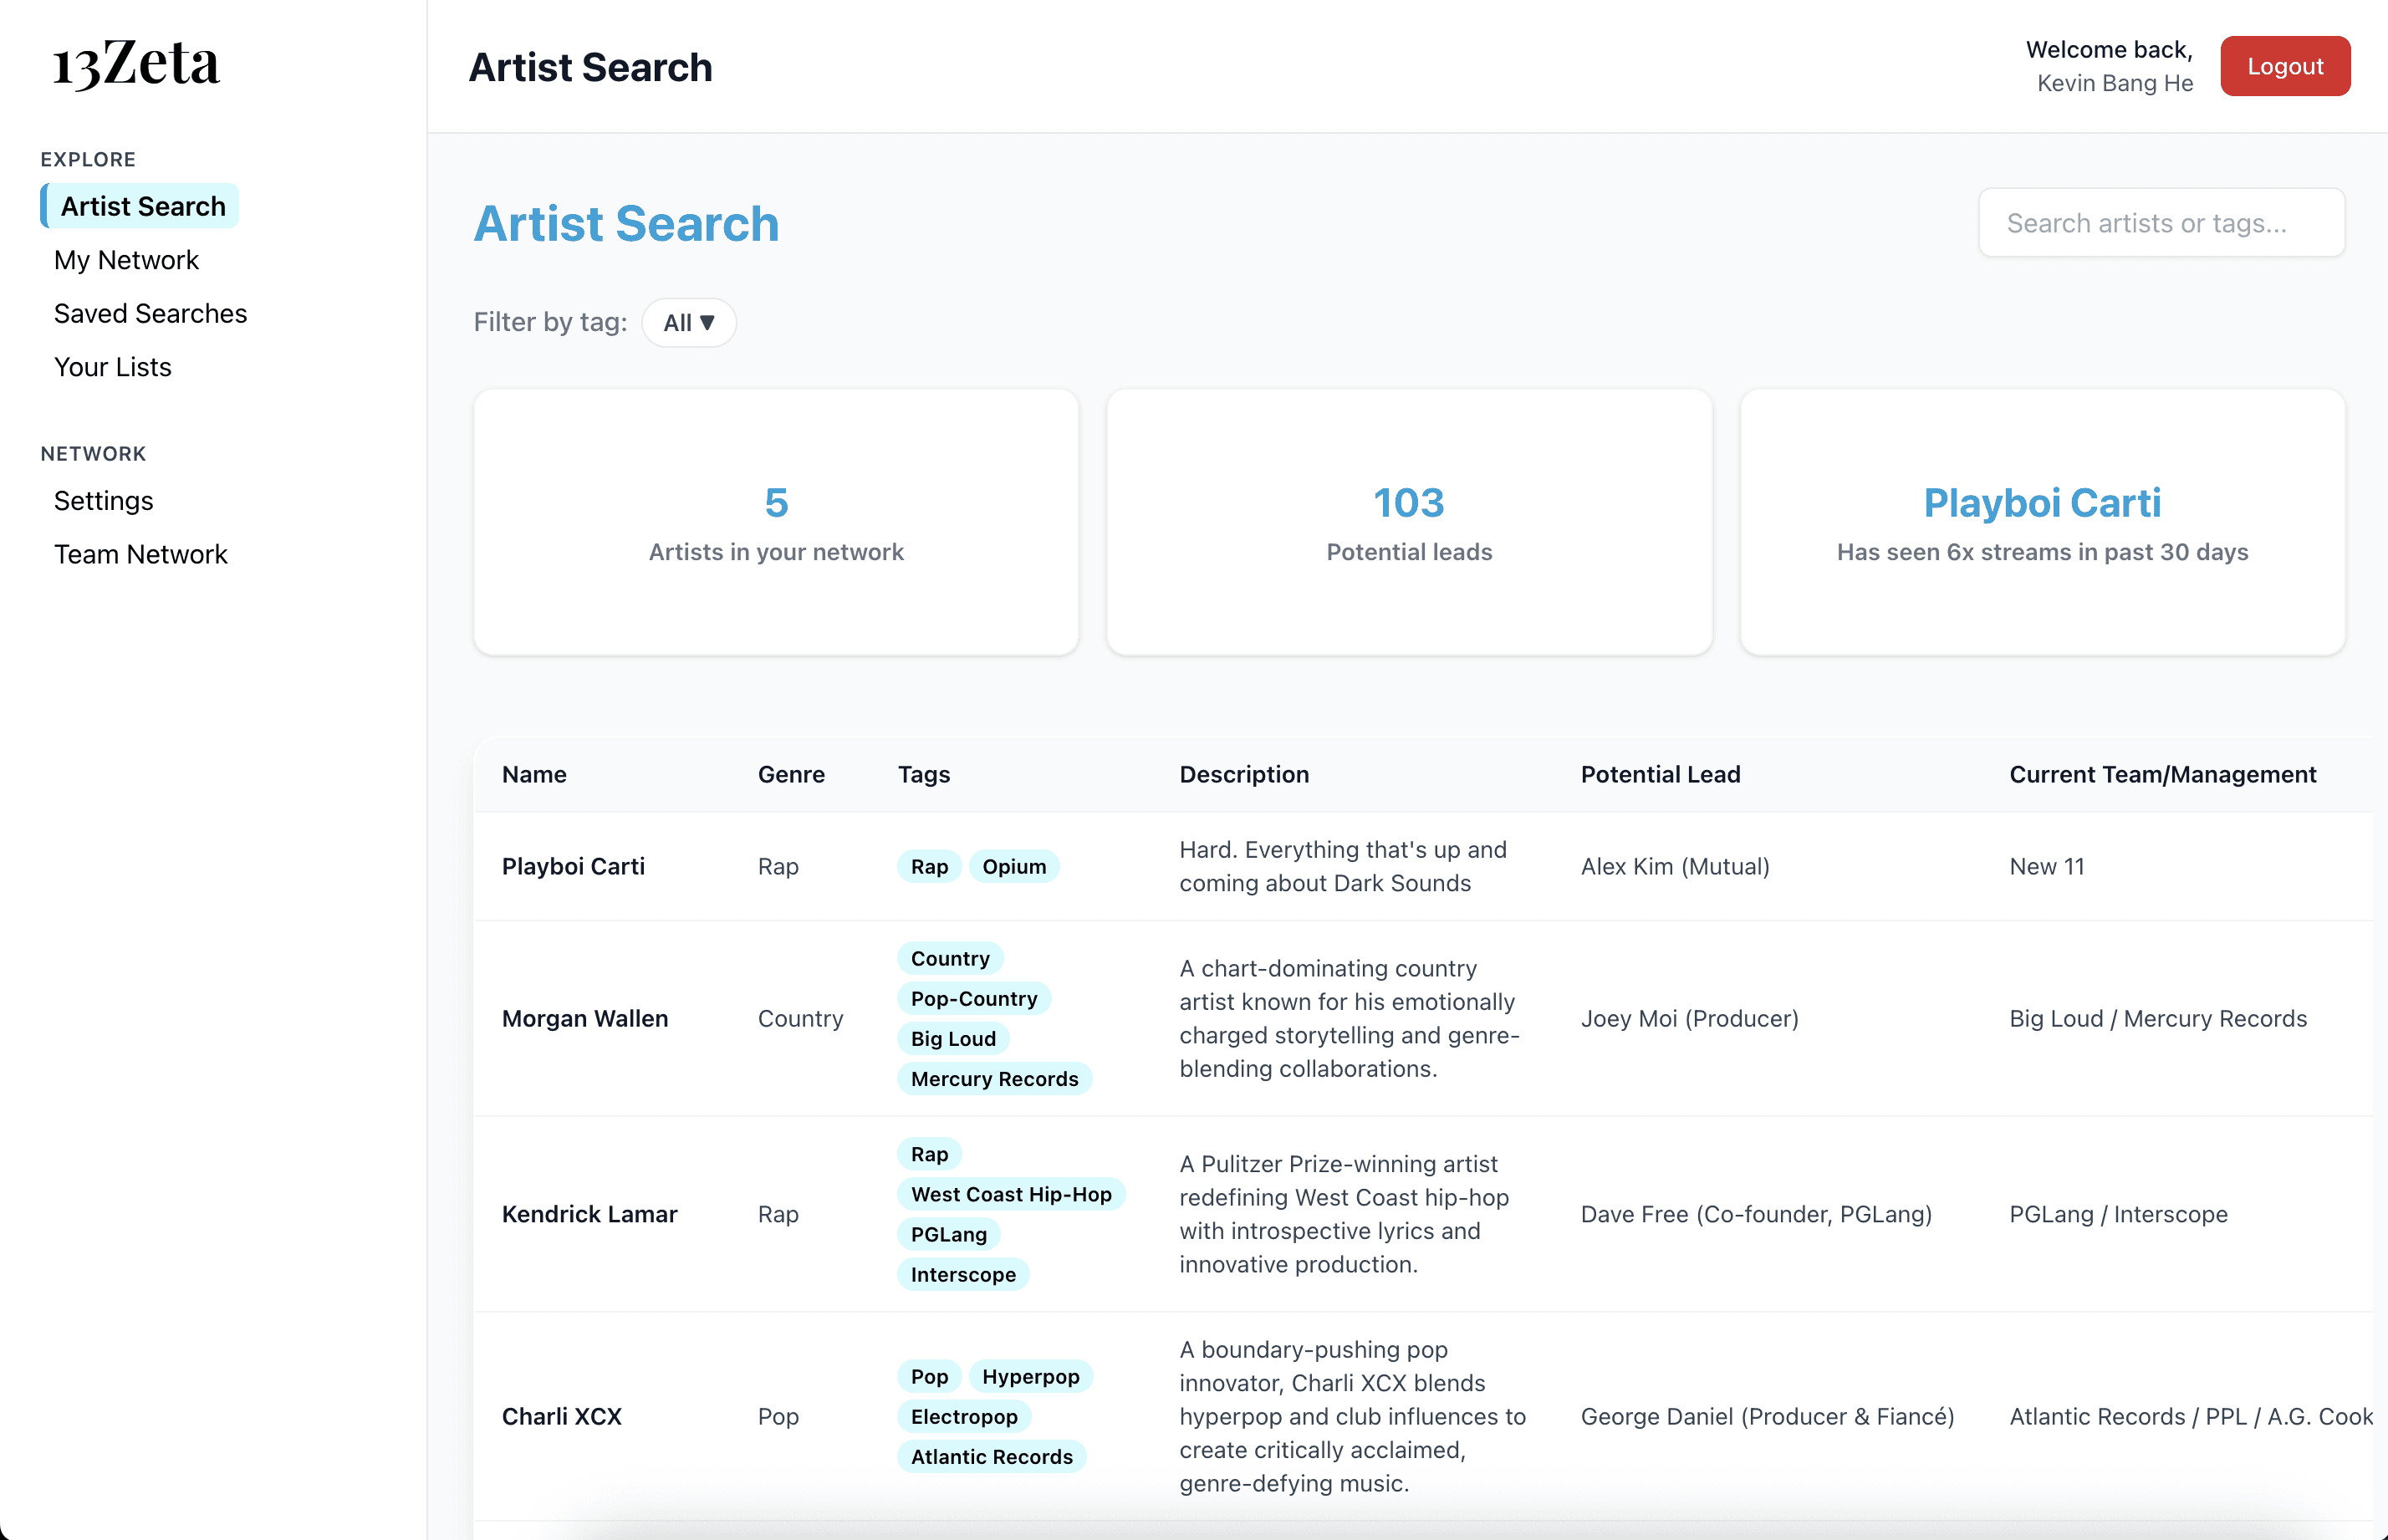Click the Name column header
This screenshot has height=1540, width=2388.
pyautogui.click(x=534, y=774)
